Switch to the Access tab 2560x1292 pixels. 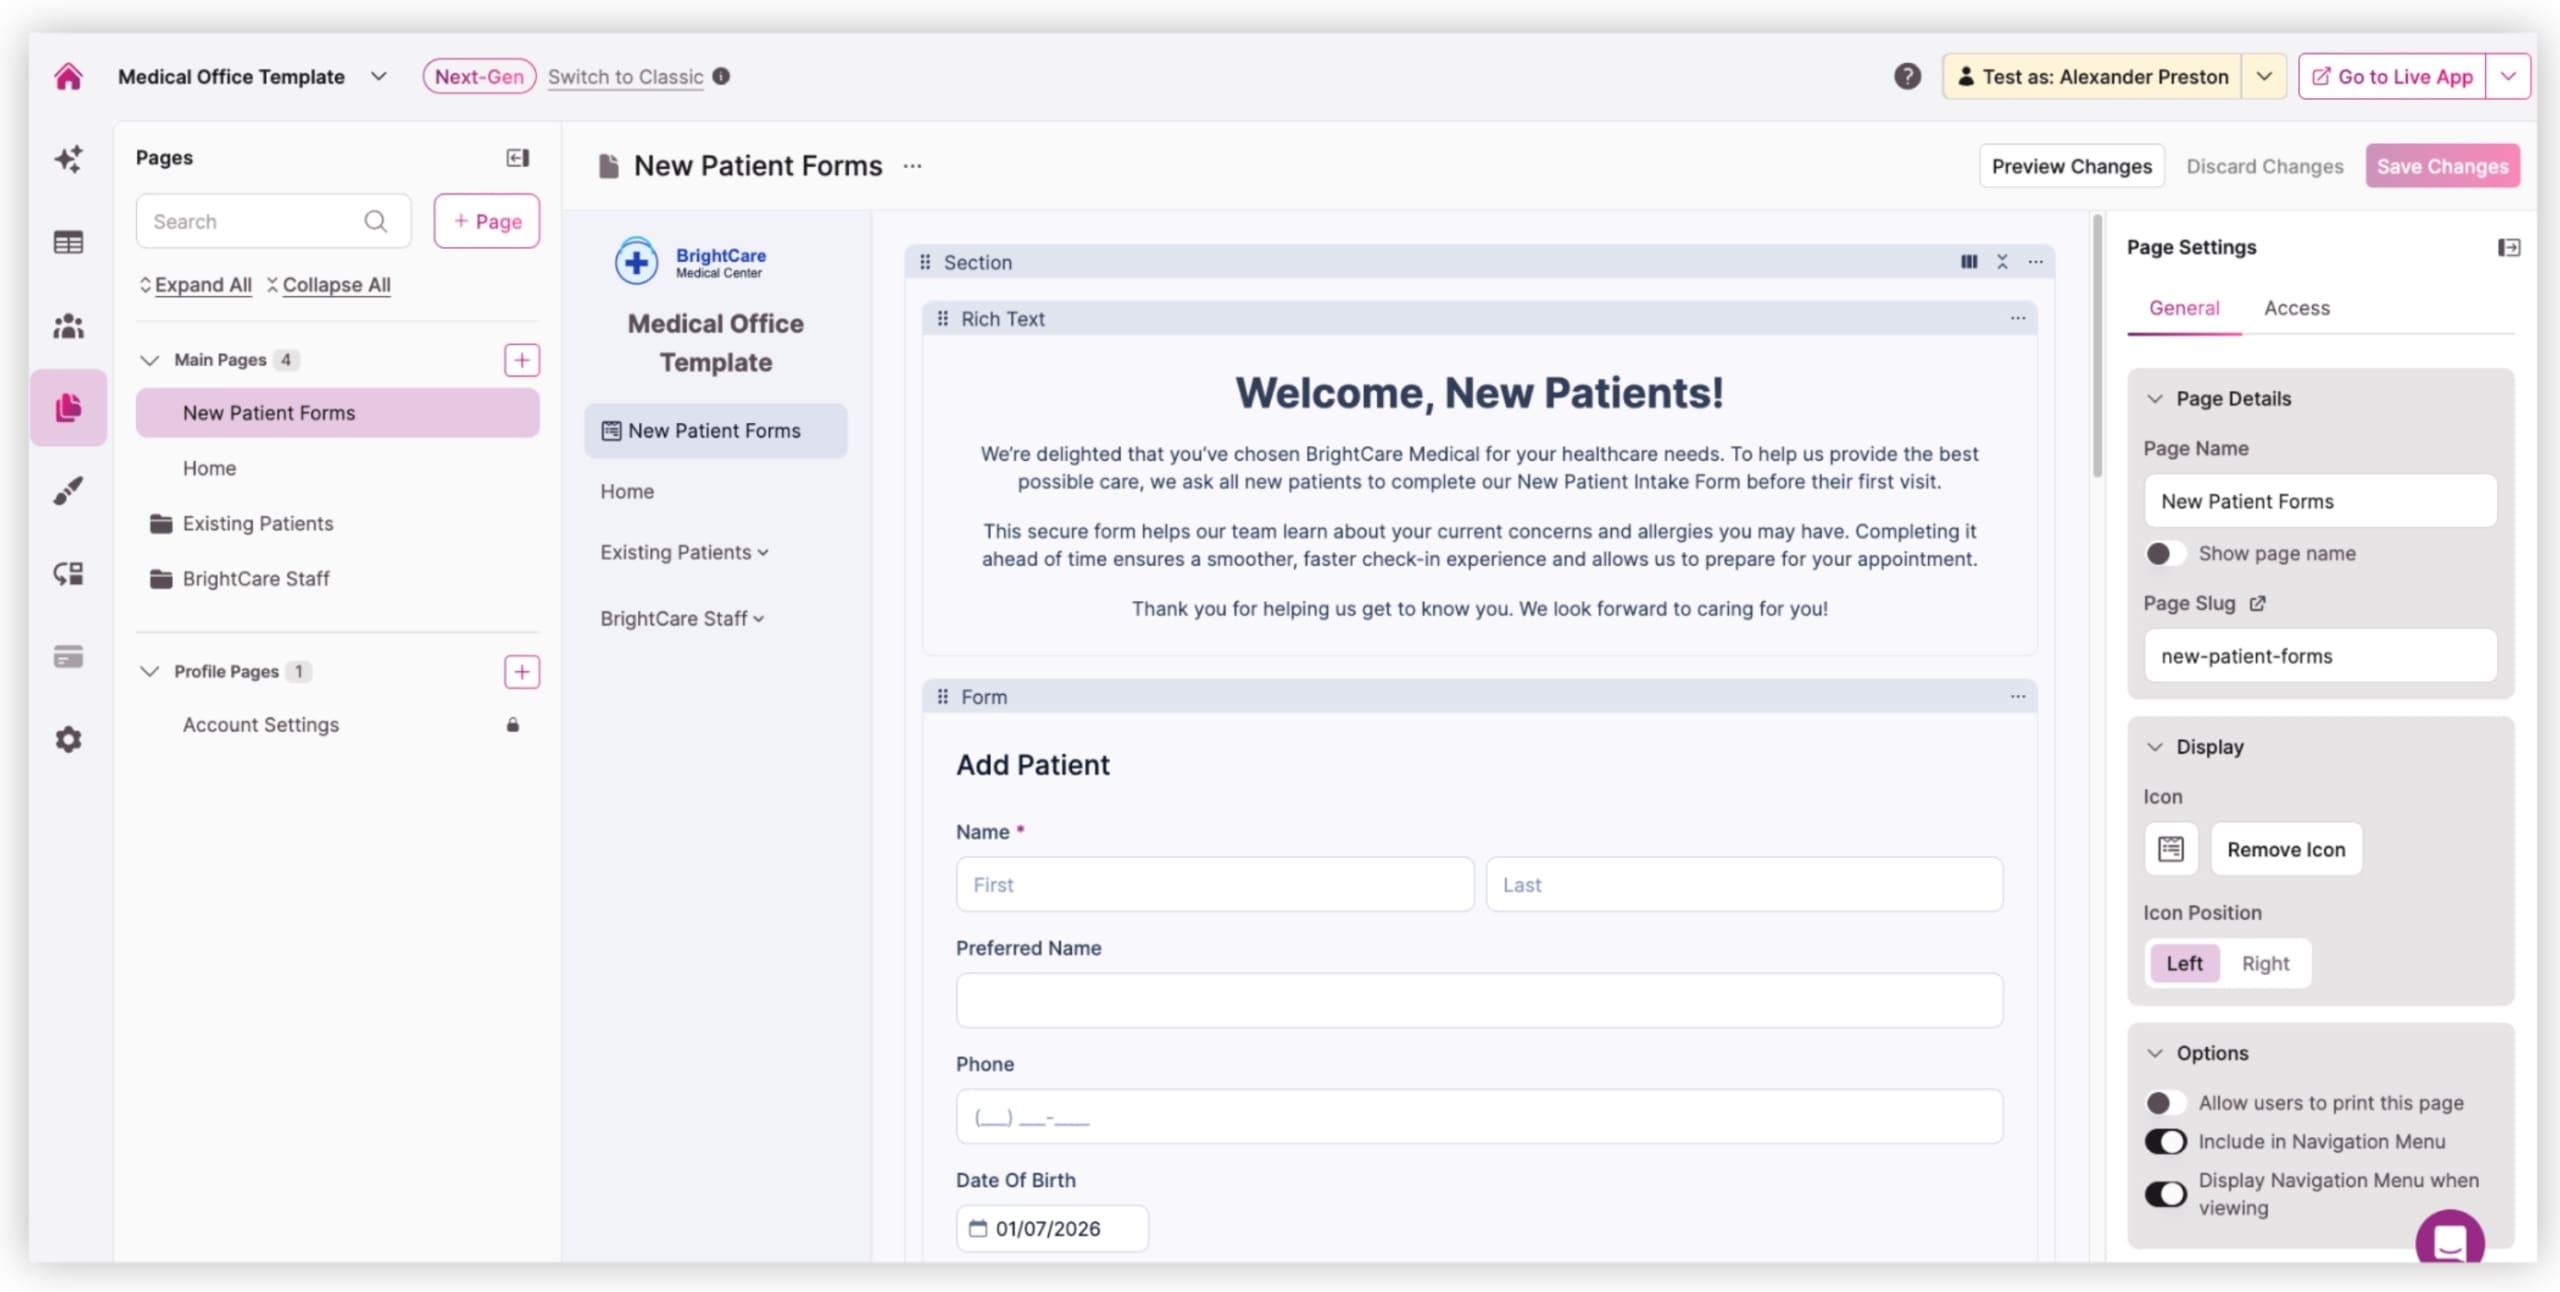coord(2297,308)
